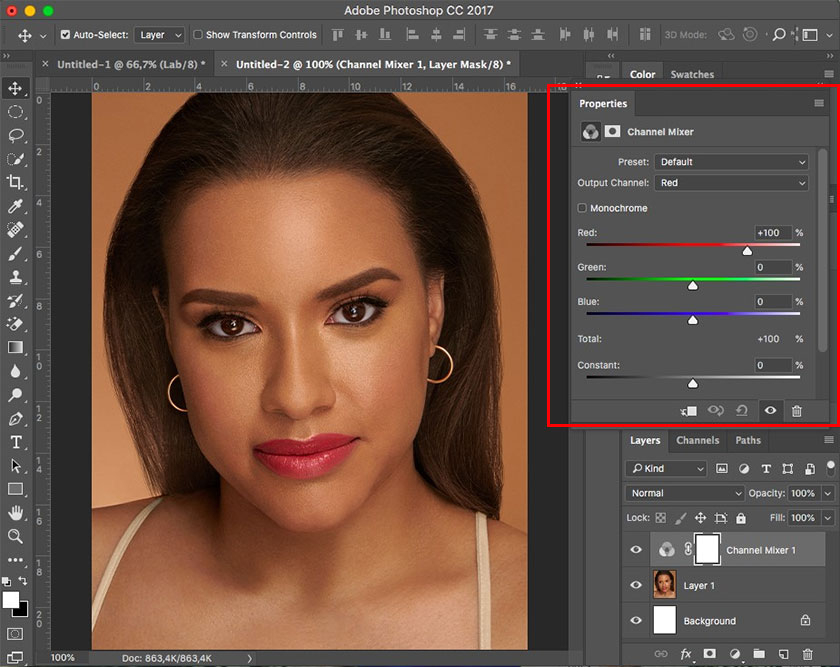Pick the Eyedropper tool
The image size is (840, 667).
point(15,206)
